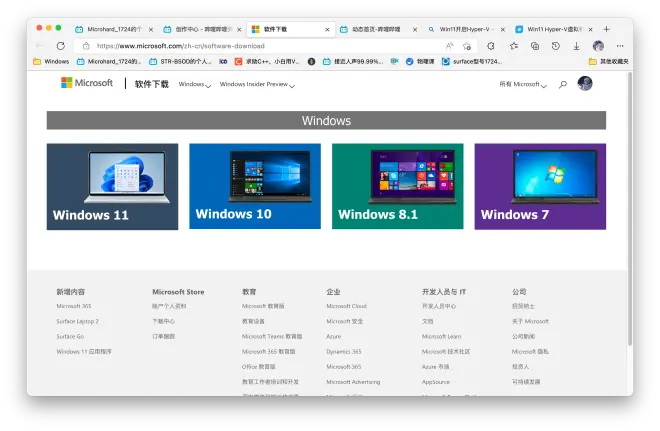Open the Windows 10 download tile
The image size is (660, 431).
tap(255, 186)
